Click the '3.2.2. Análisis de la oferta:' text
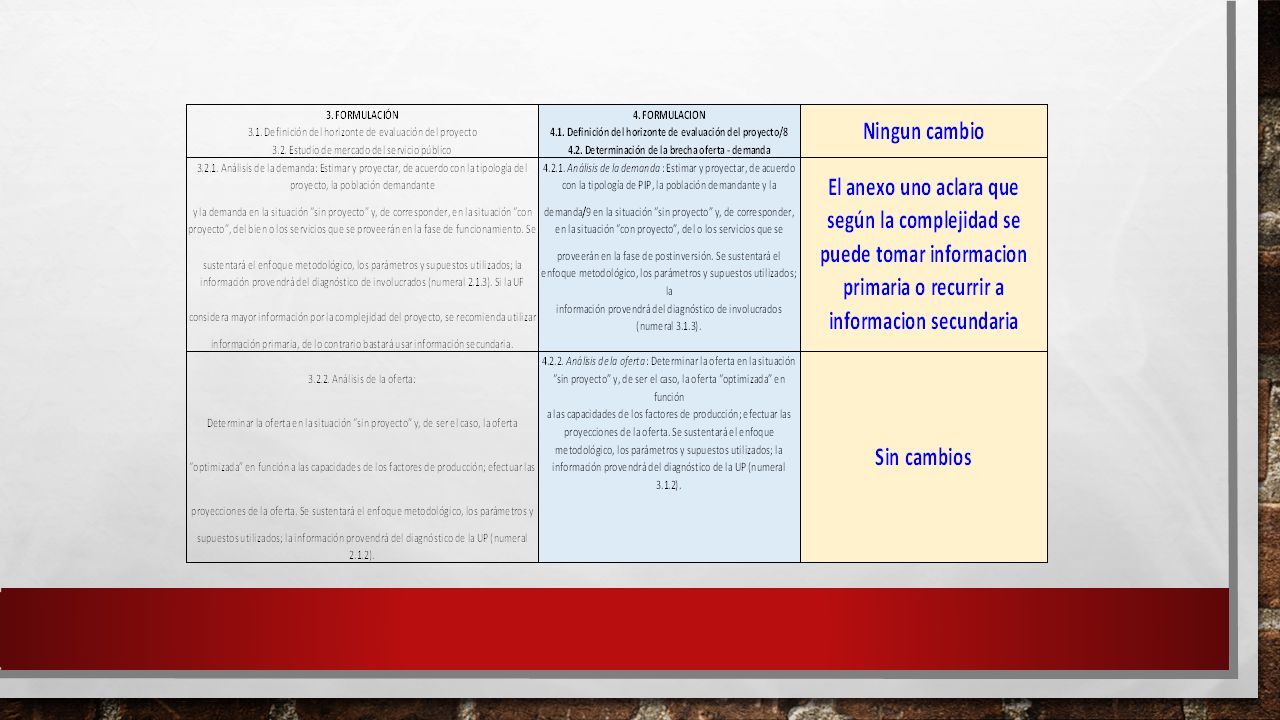This screenshot has width=1280, height=720. [x=362, y=379]
